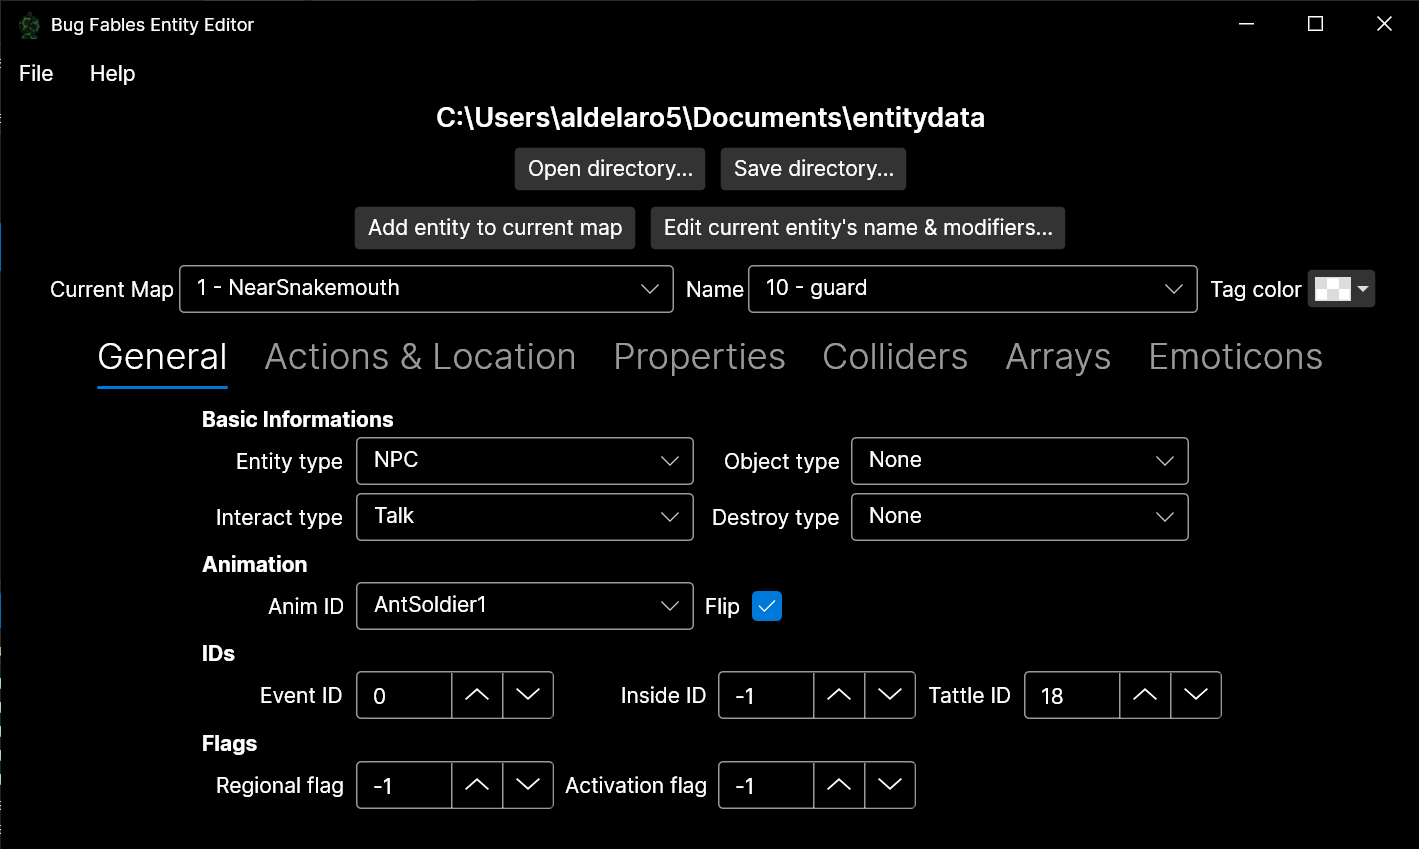Click Add entity to current map
The width and height of the screenshot is (1419, 849).
(x=495, y=228)
